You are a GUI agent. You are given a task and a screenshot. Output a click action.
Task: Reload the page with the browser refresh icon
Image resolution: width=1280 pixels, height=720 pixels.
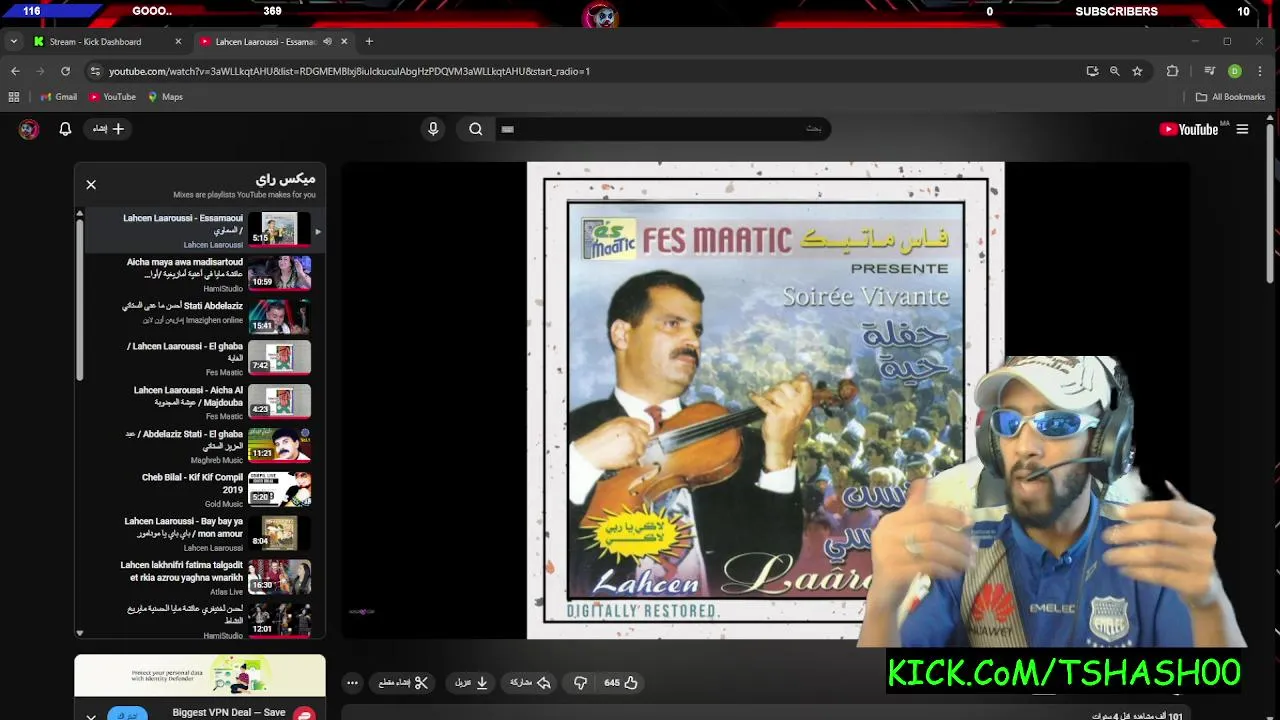pyautogui.click(x=66, y=71)
